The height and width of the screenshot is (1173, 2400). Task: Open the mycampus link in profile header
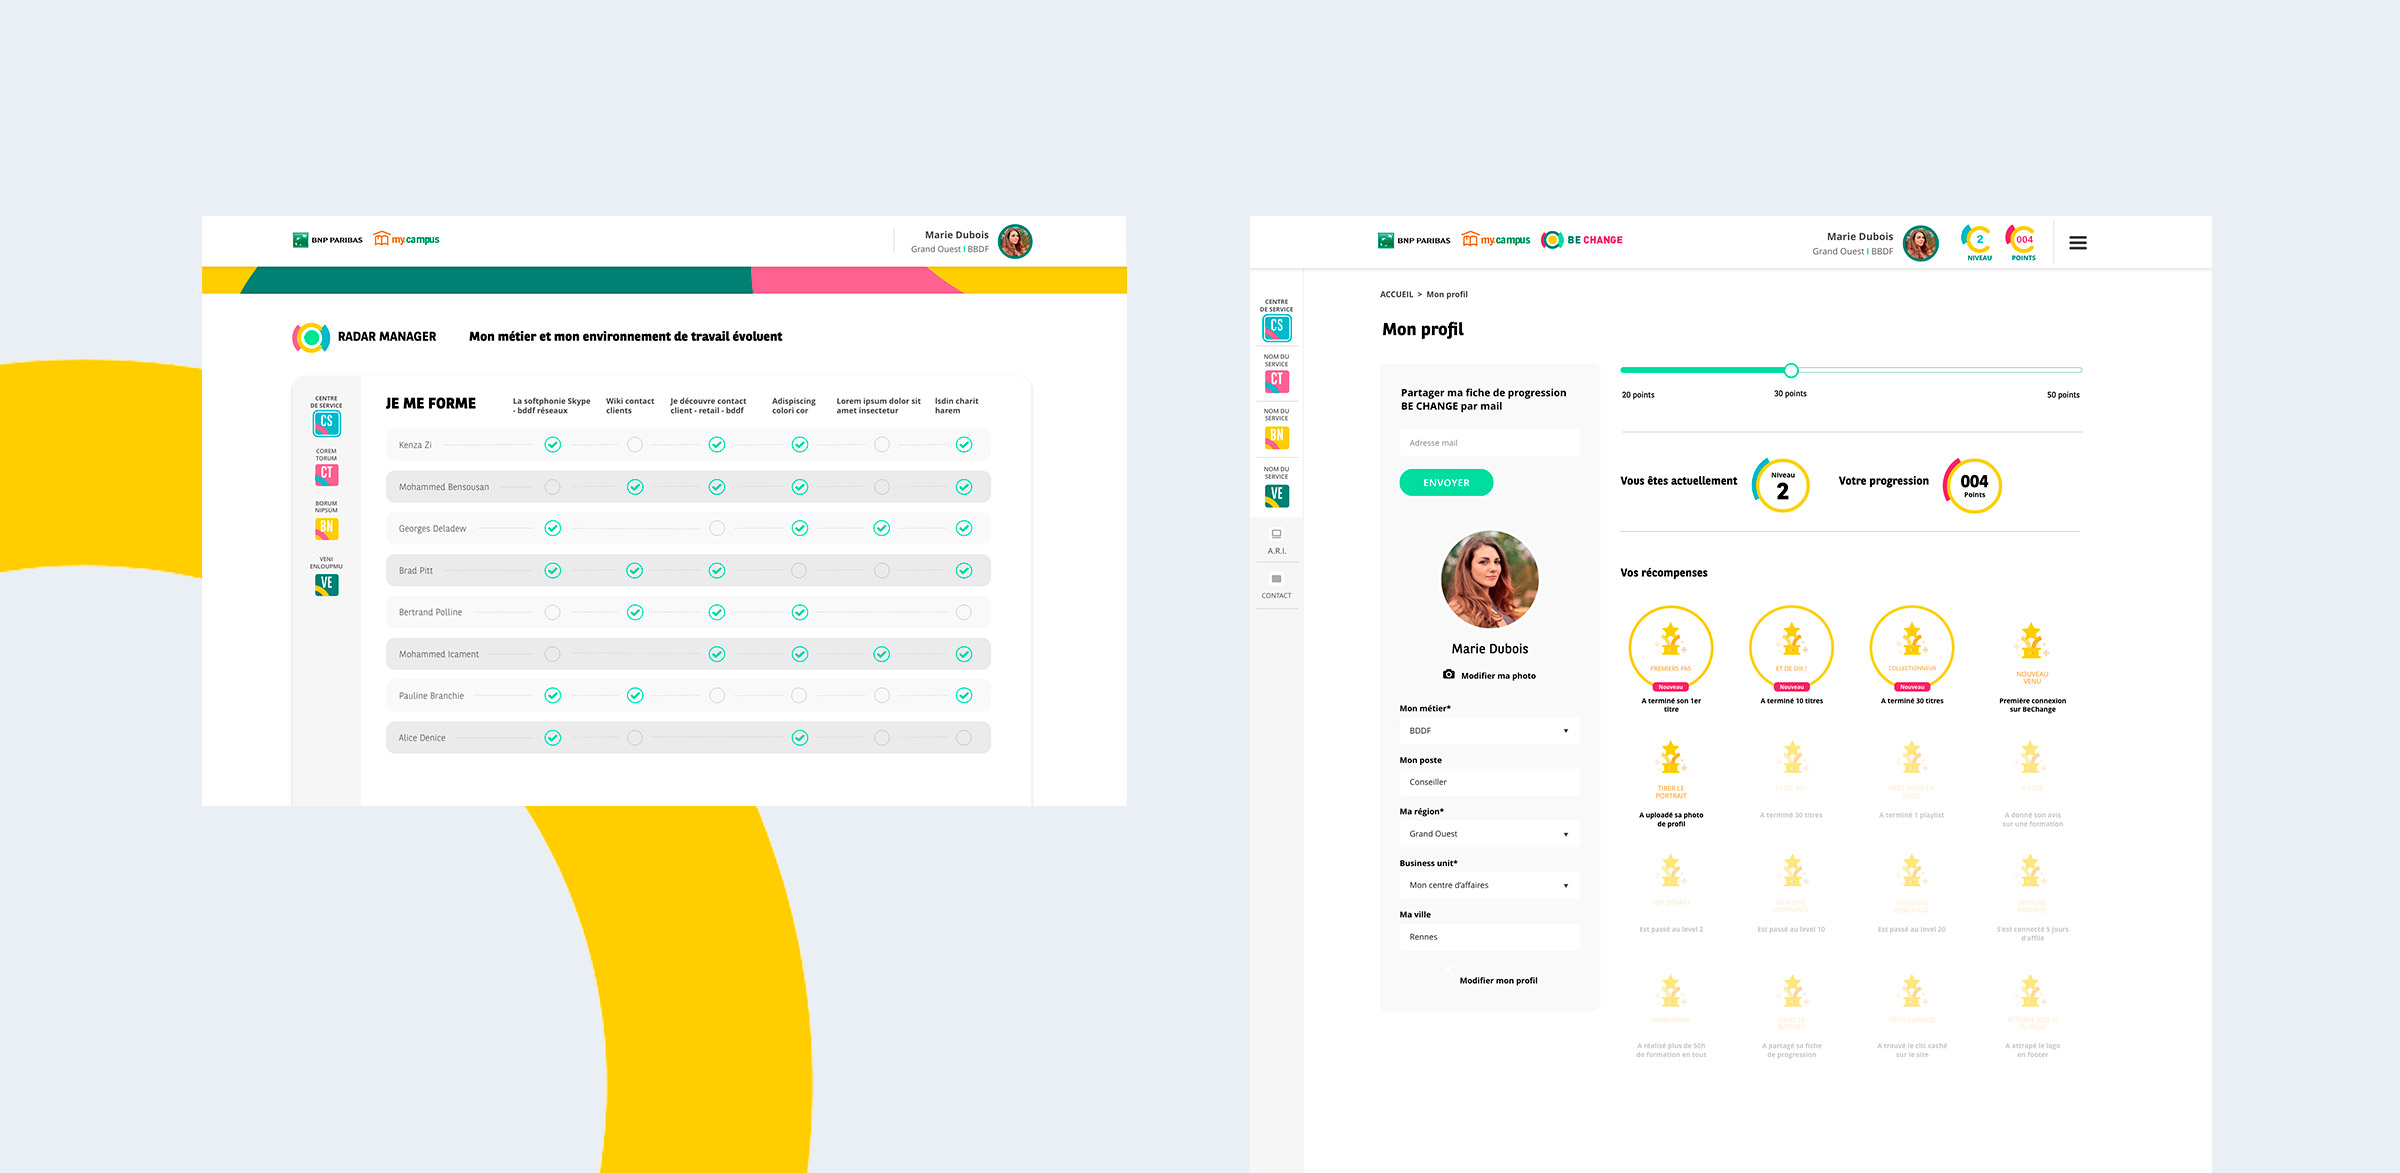(x=1496, y=240)
